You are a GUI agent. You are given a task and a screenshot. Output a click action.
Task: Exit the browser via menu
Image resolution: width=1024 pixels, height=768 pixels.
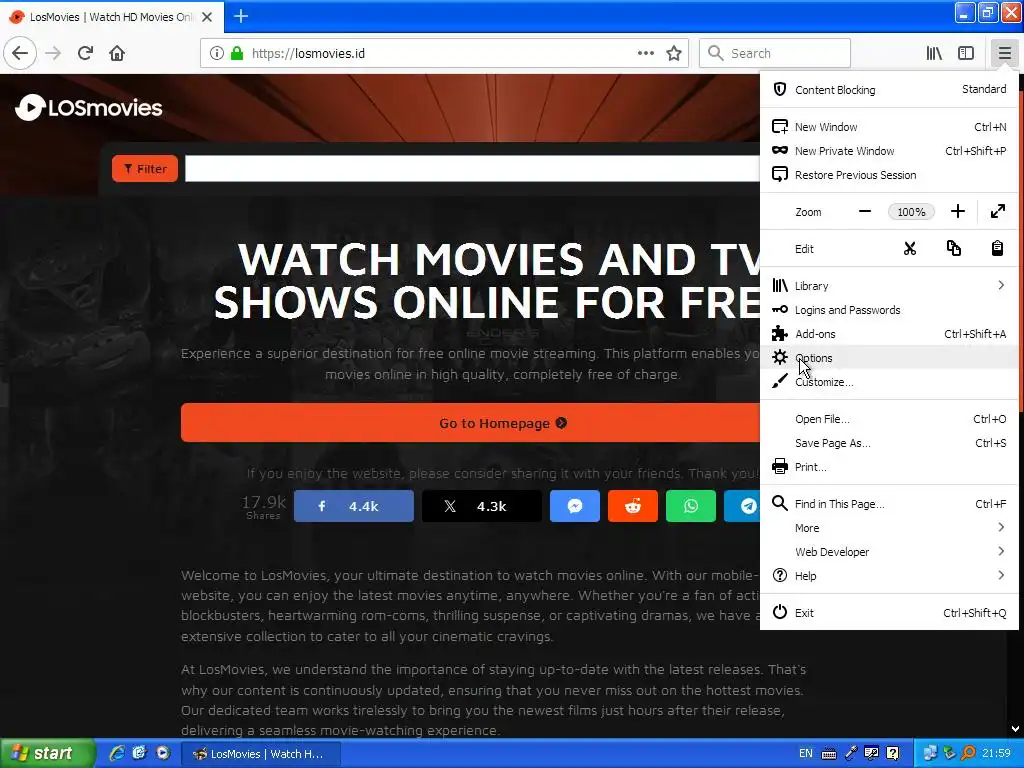(889, 613)
